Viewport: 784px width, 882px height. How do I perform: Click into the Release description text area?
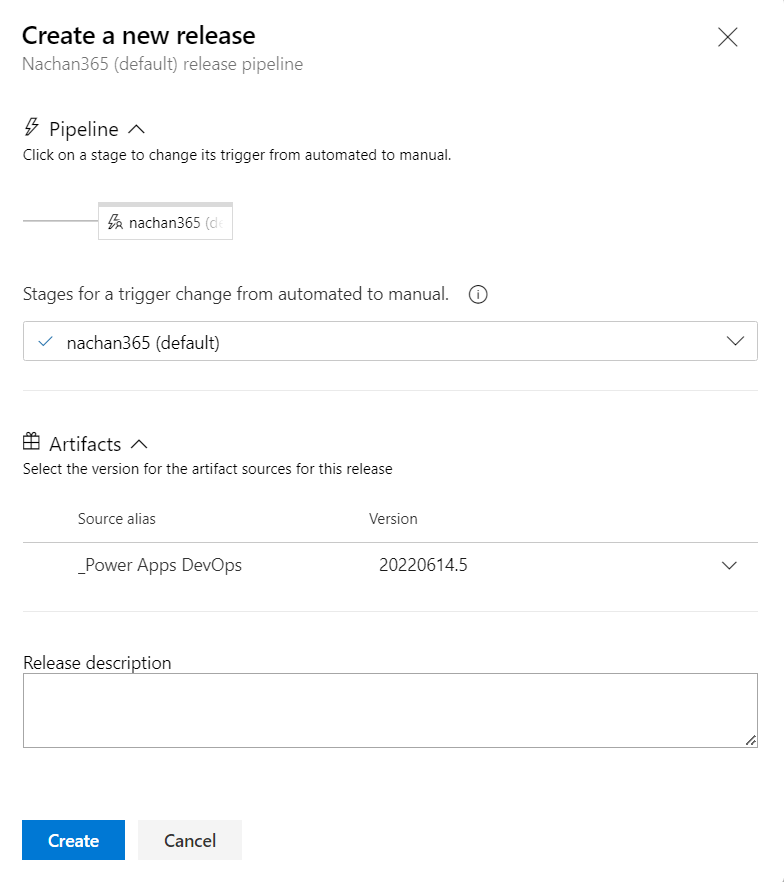(390, 710)
